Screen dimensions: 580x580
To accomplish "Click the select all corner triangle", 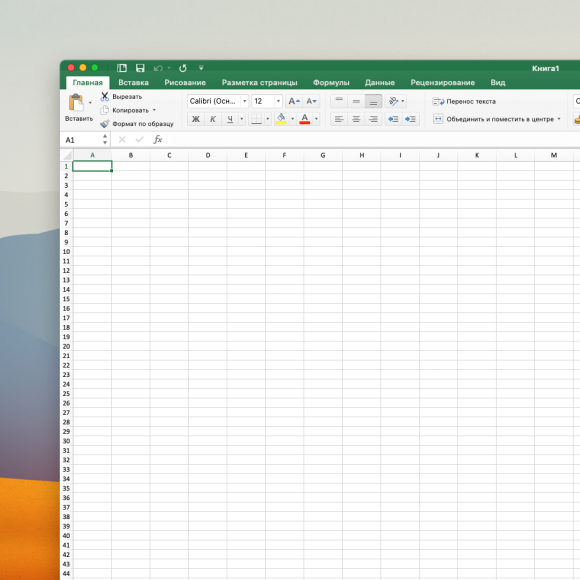I will click(67, 155).
